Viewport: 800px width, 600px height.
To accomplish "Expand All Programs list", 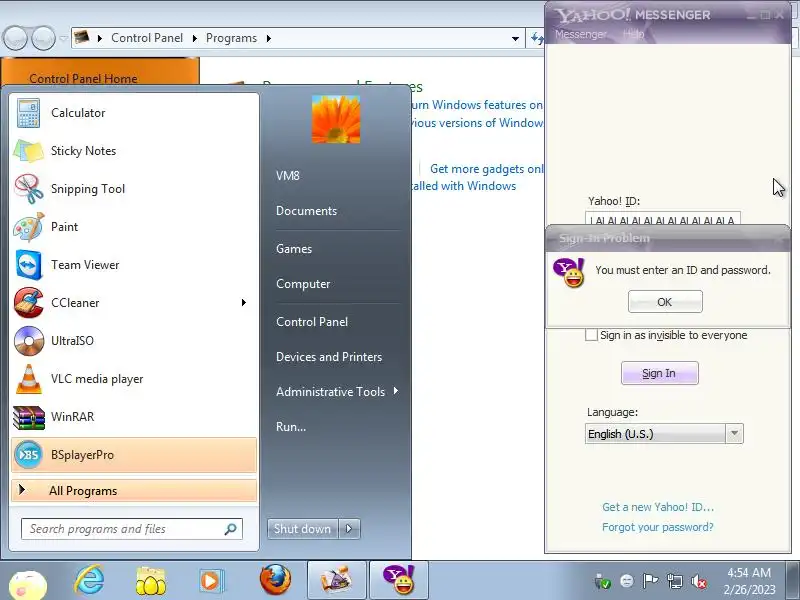I will [134, 491].
